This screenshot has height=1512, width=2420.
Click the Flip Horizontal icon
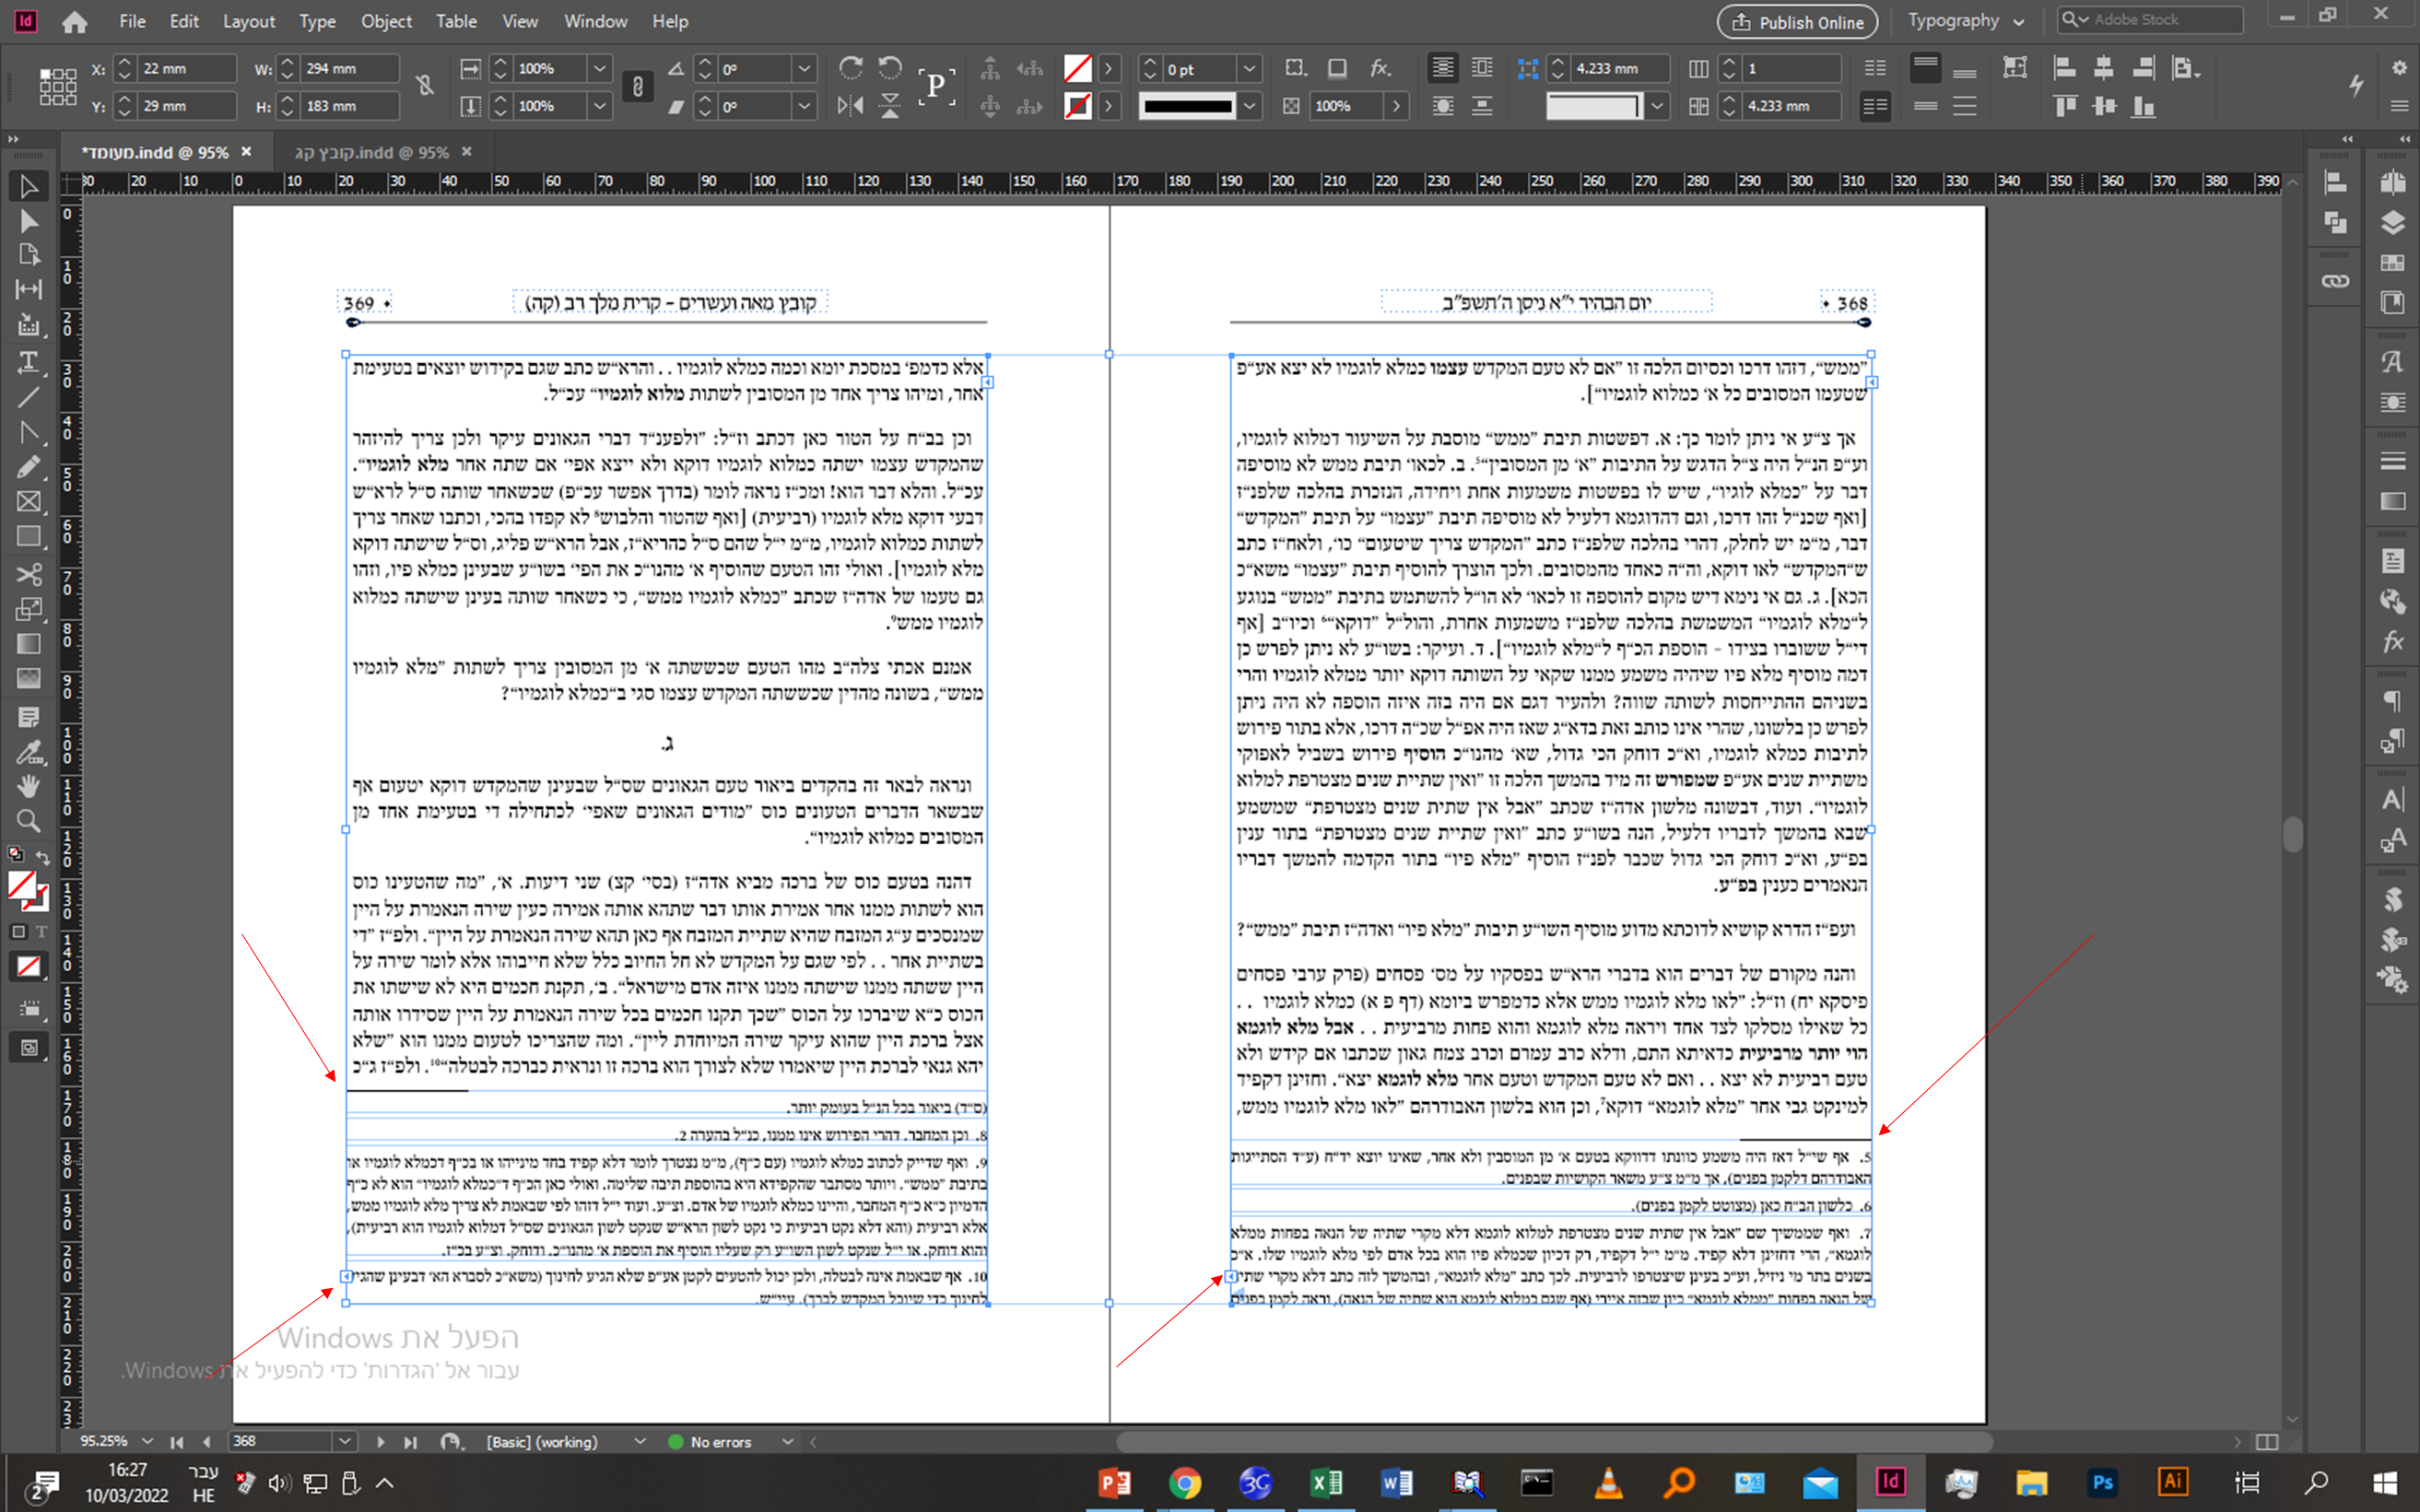tap(850, 106)
